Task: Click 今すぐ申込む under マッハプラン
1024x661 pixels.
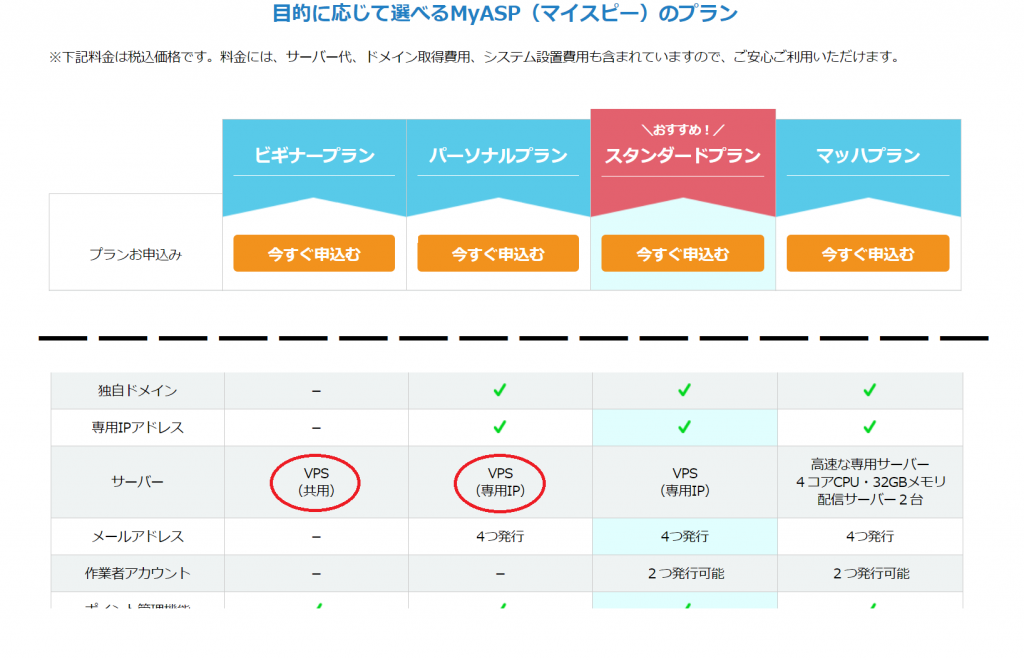Action: point(868,253)
